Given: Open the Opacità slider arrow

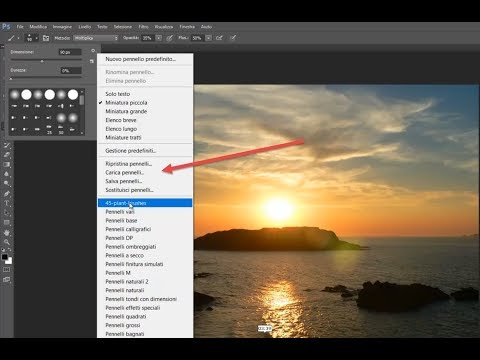Looking at the screenshot, I should coord(159,38).
